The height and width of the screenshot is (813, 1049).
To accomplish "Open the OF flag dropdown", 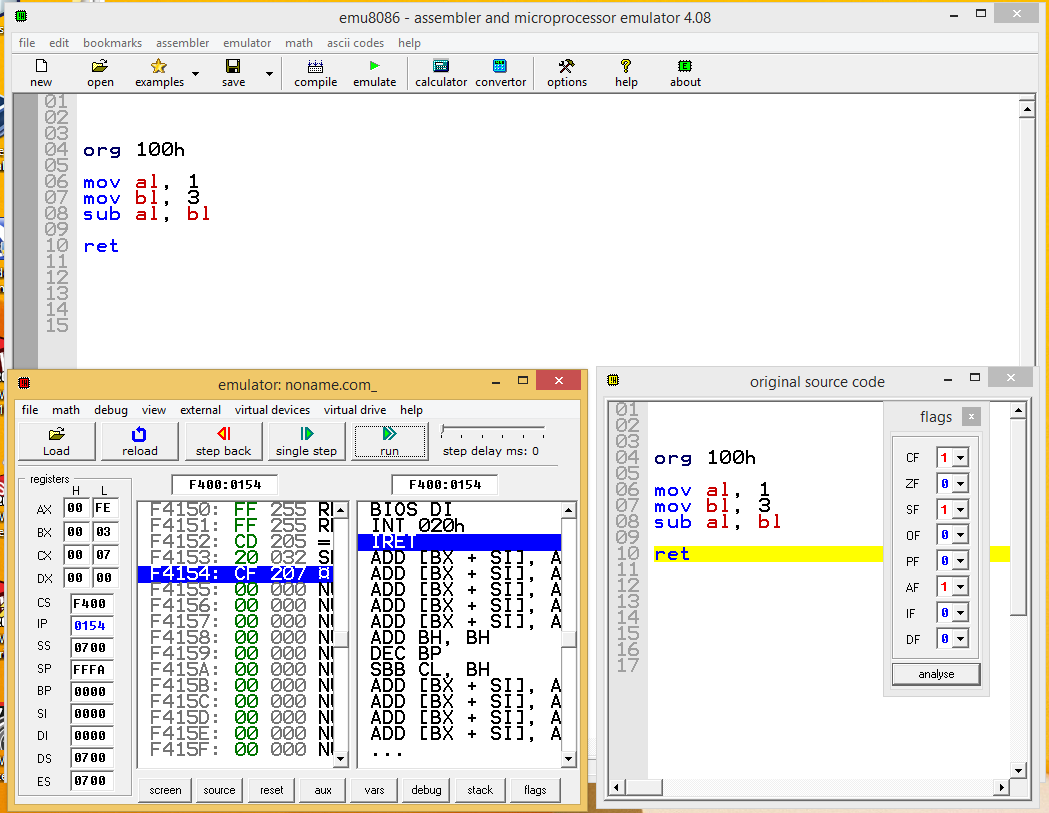I will point(961,535).
